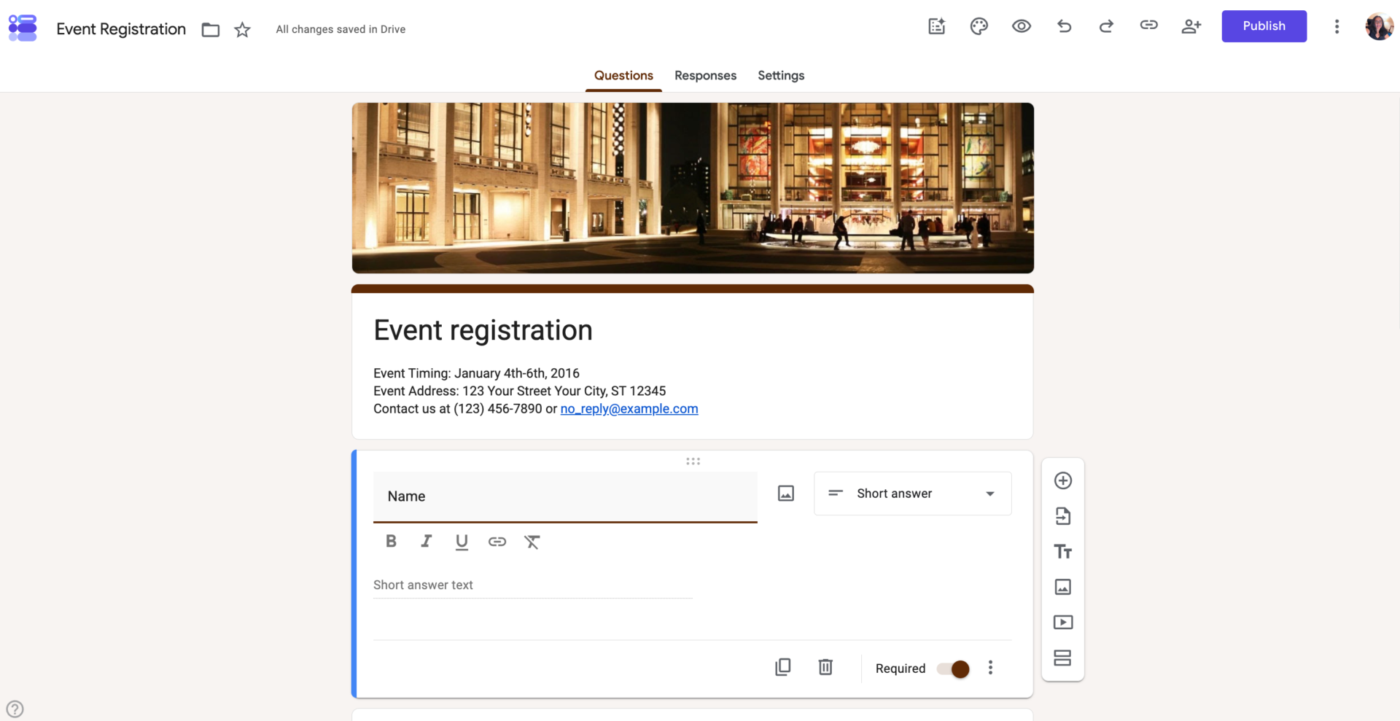Click the All changes saved in Drive status

coord(341,30)
